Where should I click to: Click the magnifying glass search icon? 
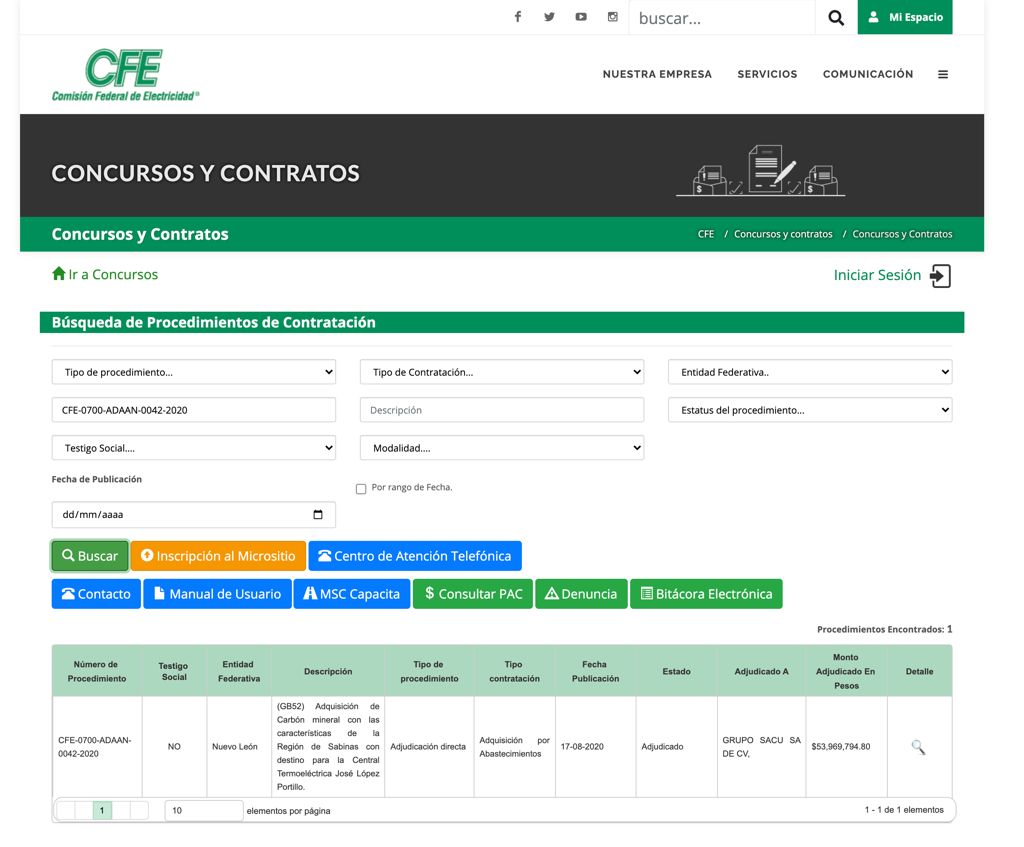click(836, 18)
